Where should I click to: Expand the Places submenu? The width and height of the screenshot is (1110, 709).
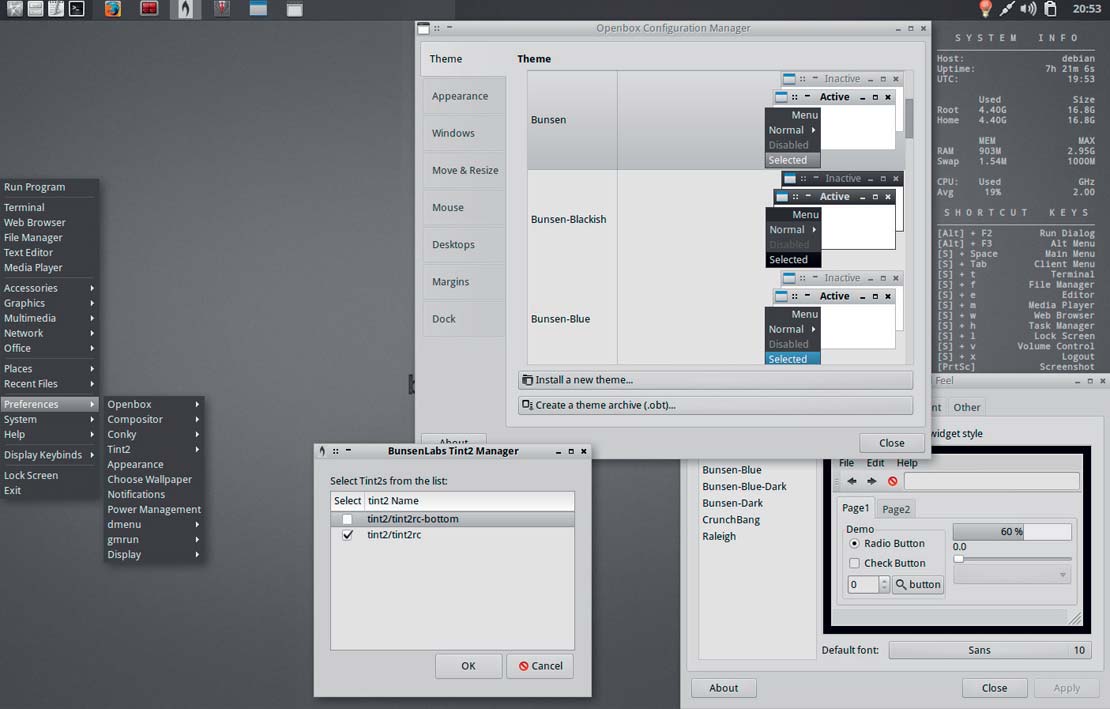(x=49, y=369)
